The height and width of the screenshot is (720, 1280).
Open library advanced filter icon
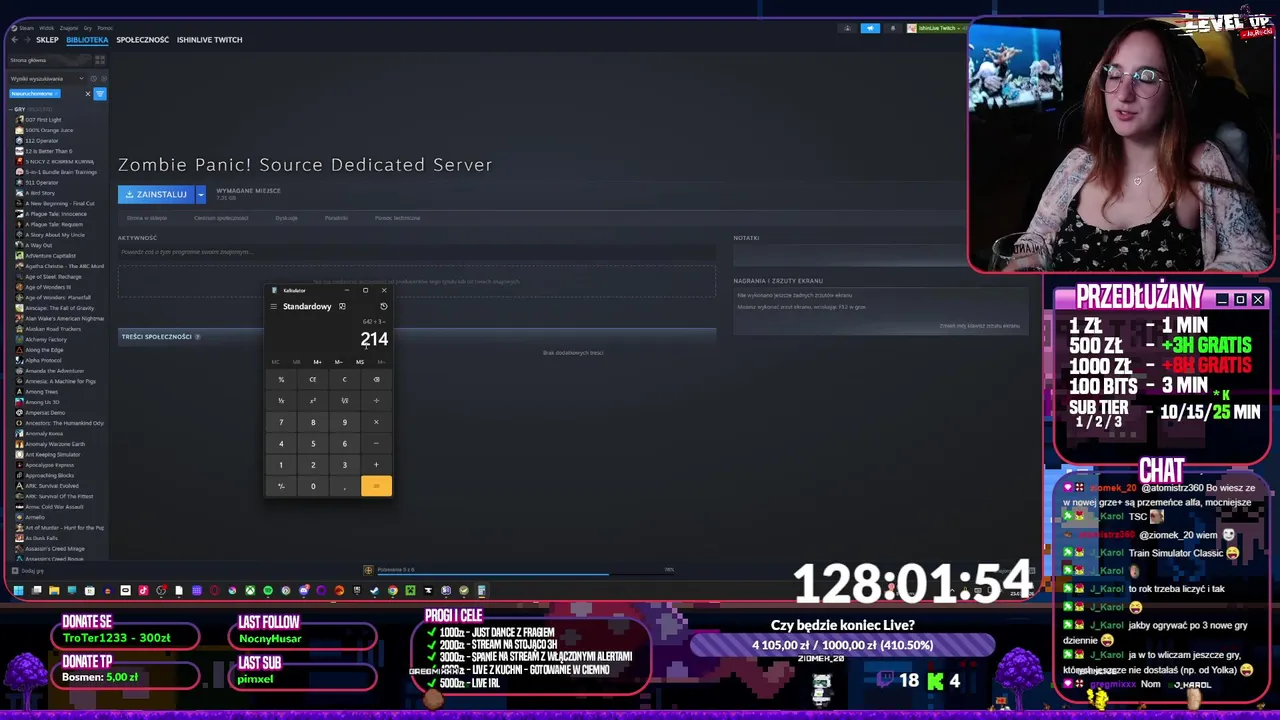pyautogui.click(x=100, y=94)
